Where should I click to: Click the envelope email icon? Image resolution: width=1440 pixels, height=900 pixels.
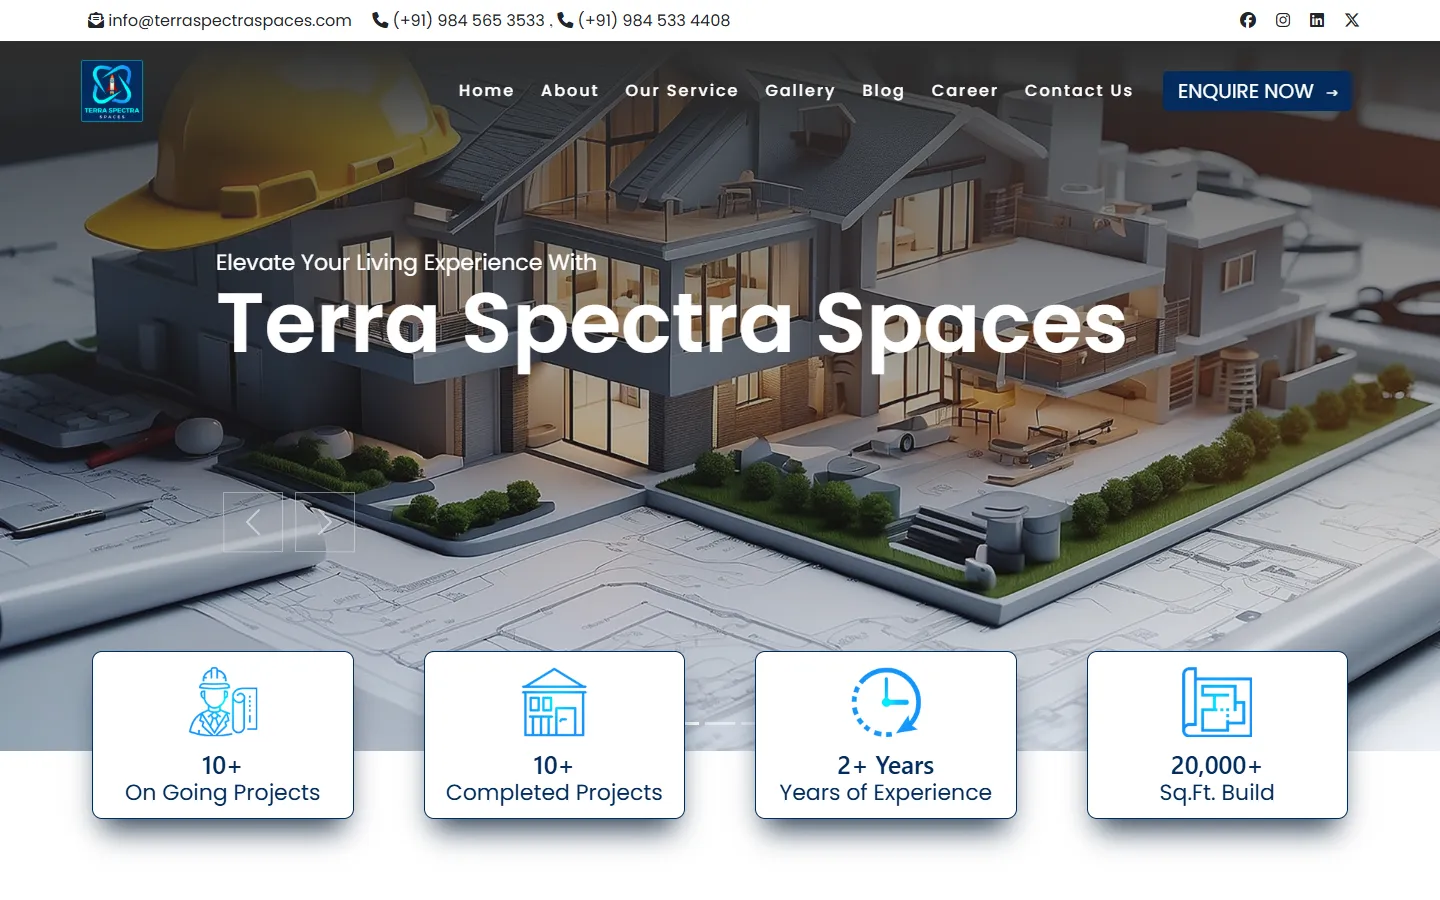click(x=96, y=20)
